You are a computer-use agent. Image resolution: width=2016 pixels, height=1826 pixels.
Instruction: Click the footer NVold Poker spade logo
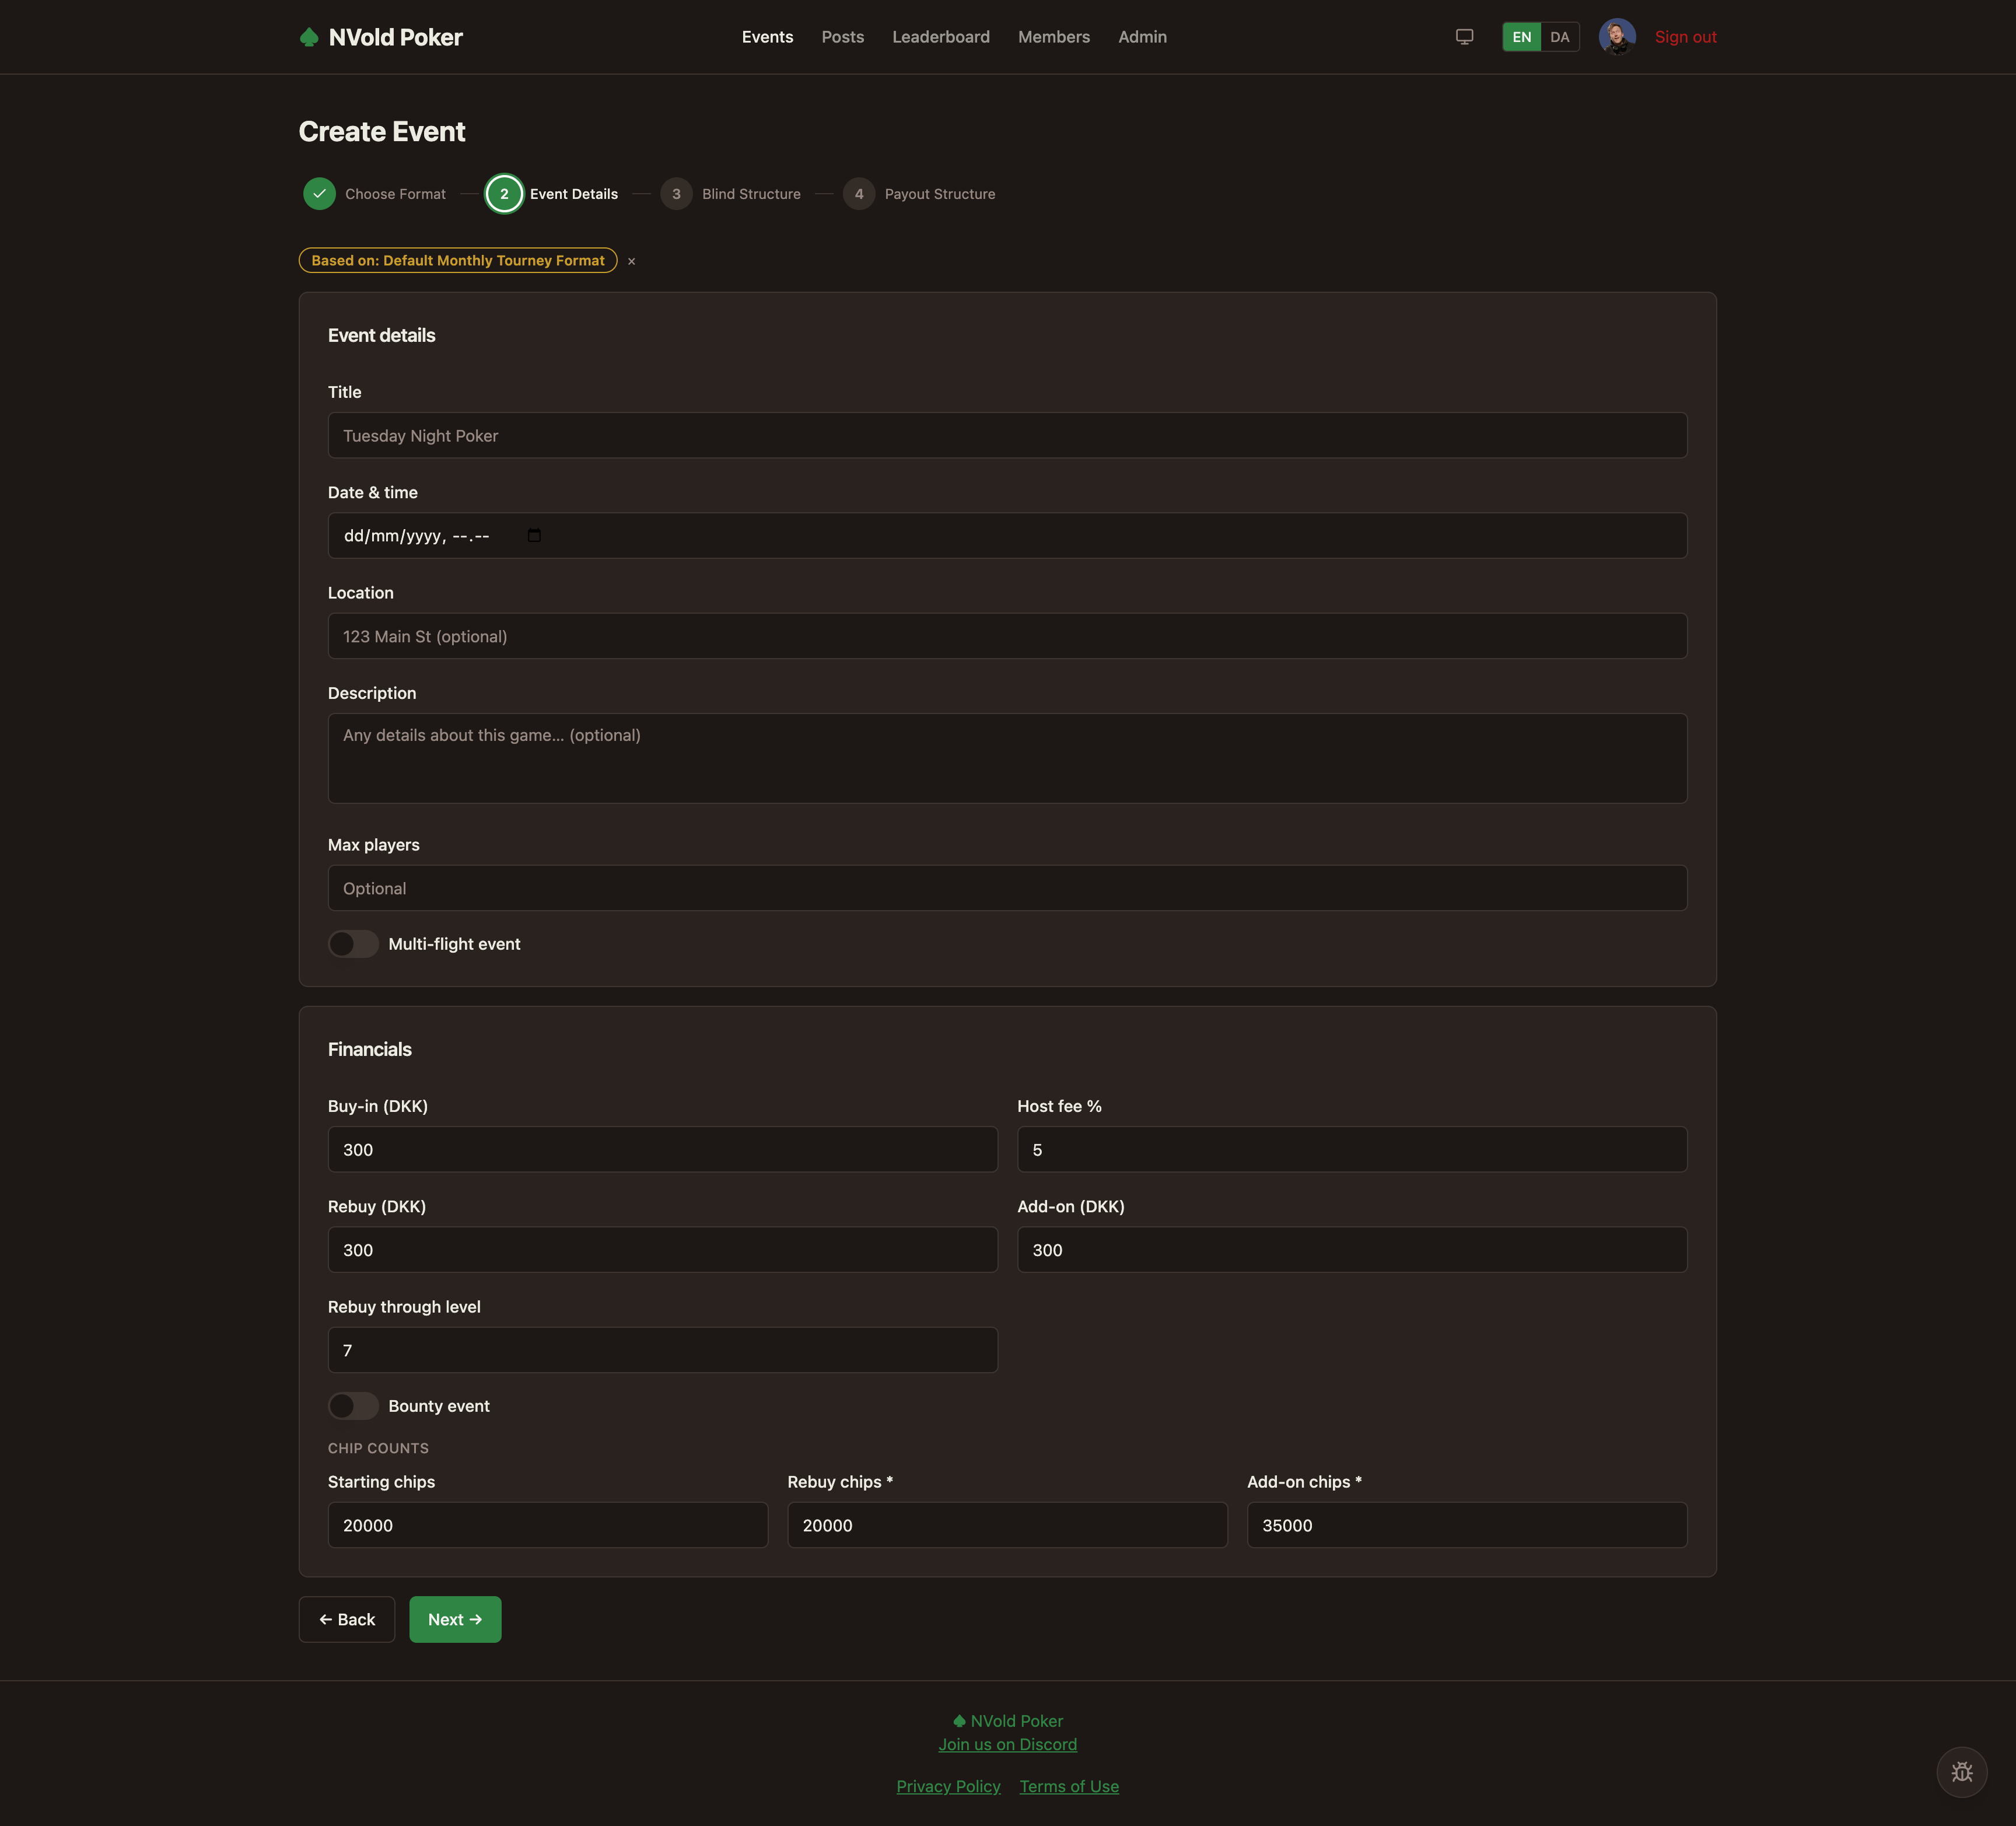(959, 1721)
